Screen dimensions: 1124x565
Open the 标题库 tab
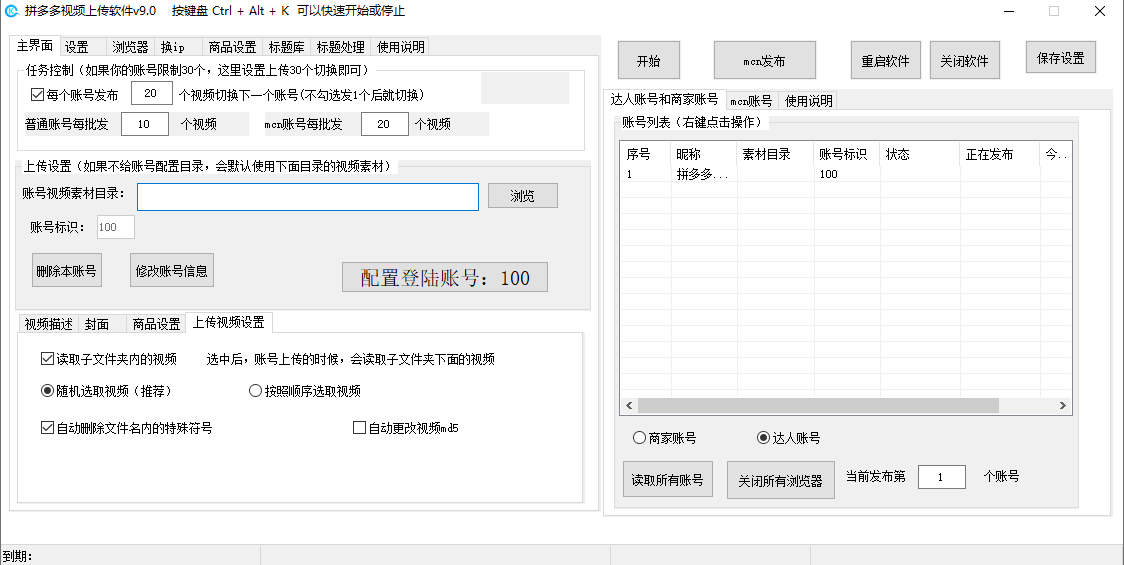[287, 47]
